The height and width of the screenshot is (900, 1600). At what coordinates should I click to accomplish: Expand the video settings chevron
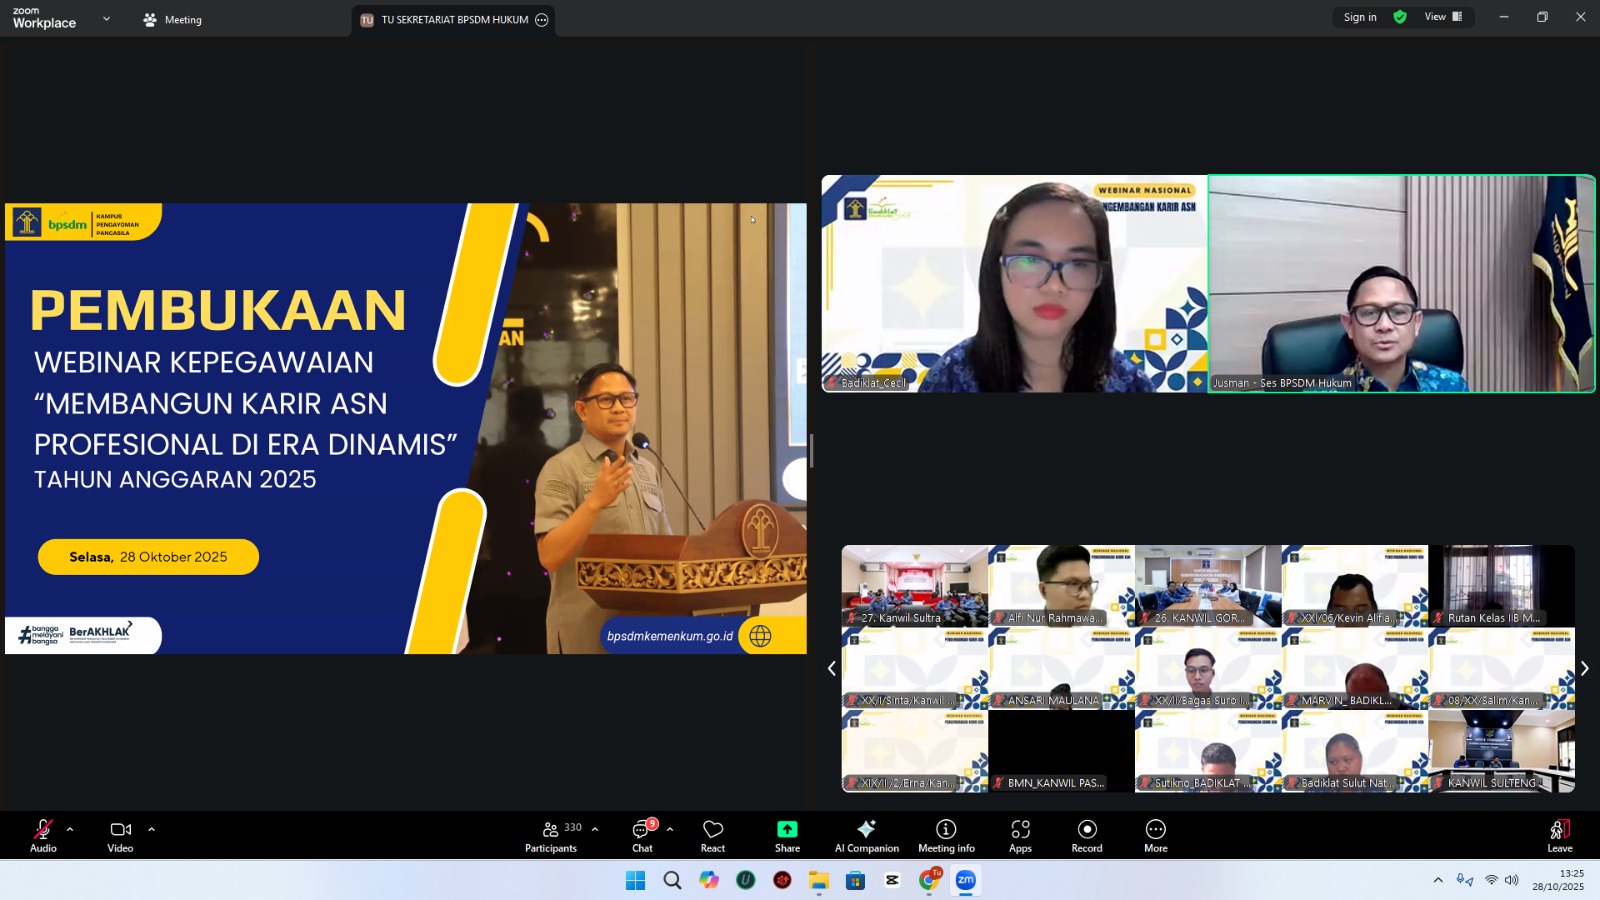(x=152, y=829)
